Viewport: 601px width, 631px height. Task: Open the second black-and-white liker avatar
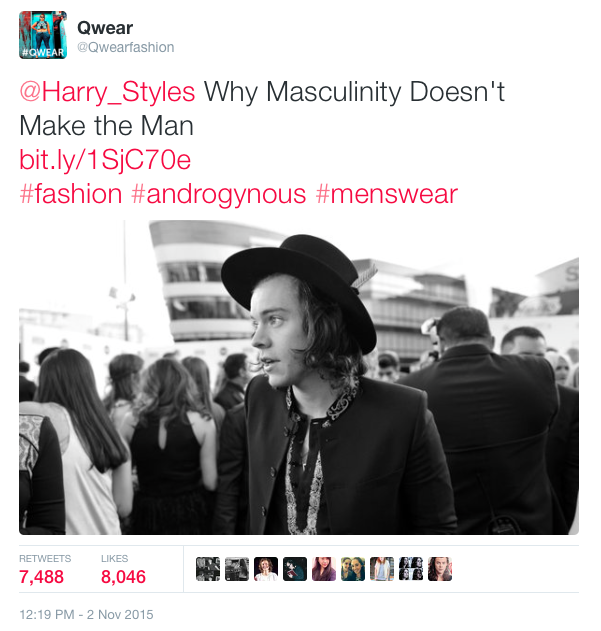(237, 569)
